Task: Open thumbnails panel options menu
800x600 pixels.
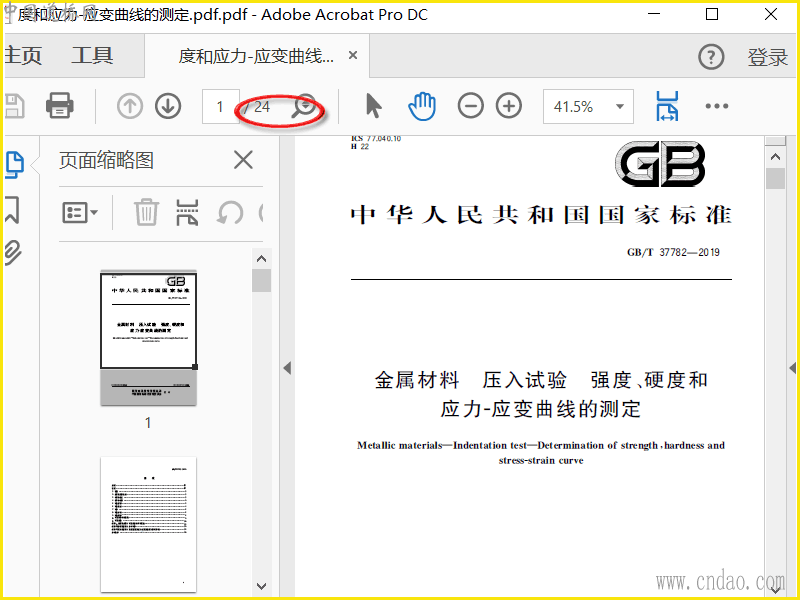Action: coord(80,212)
